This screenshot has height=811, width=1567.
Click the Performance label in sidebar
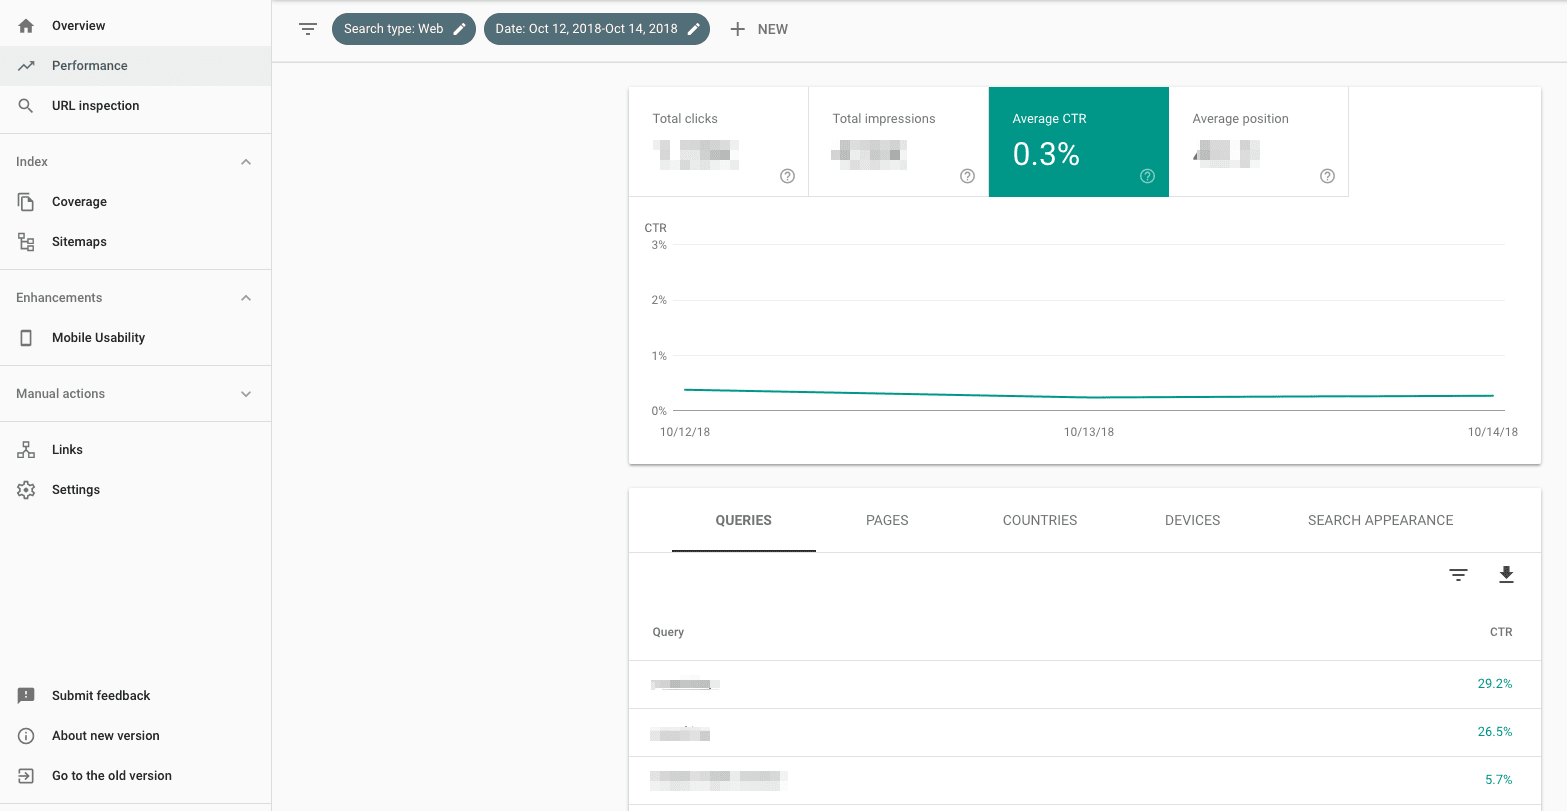click(90, 65)
